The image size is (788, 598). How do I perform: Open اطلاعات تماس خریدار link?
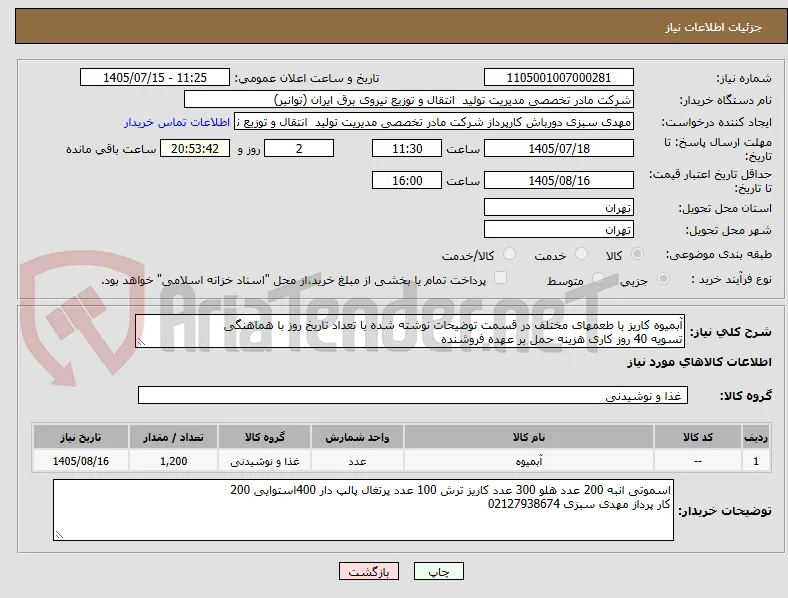[x=177, y=122]
